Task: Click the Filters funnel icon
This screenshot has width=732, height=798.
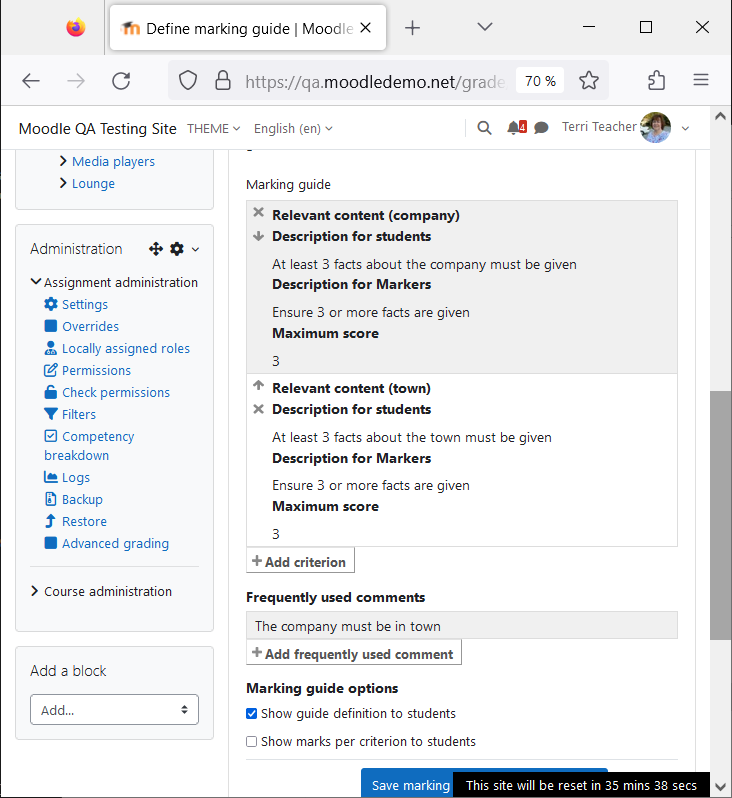Action: 50,414
